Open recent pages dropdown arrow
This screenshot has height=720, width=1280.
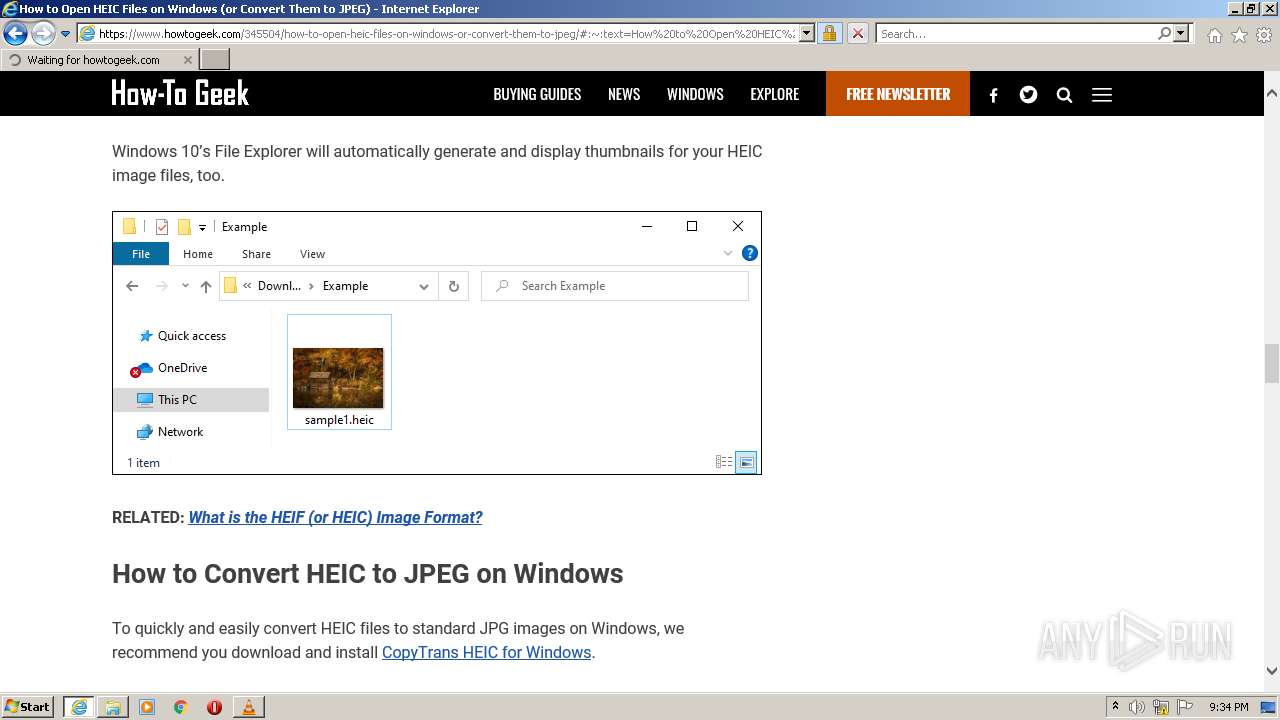66,34
